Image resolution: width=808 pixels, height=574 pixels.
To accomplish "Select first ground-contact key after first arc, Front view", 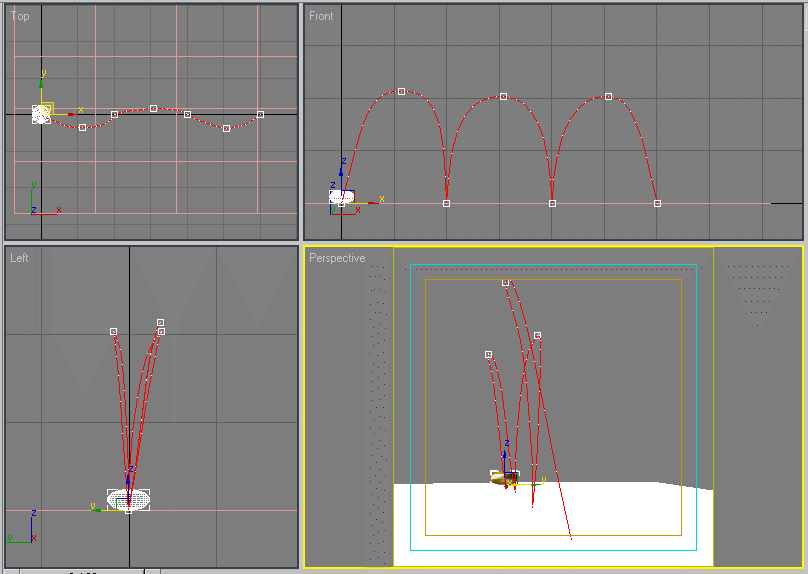I will (446, 204).
